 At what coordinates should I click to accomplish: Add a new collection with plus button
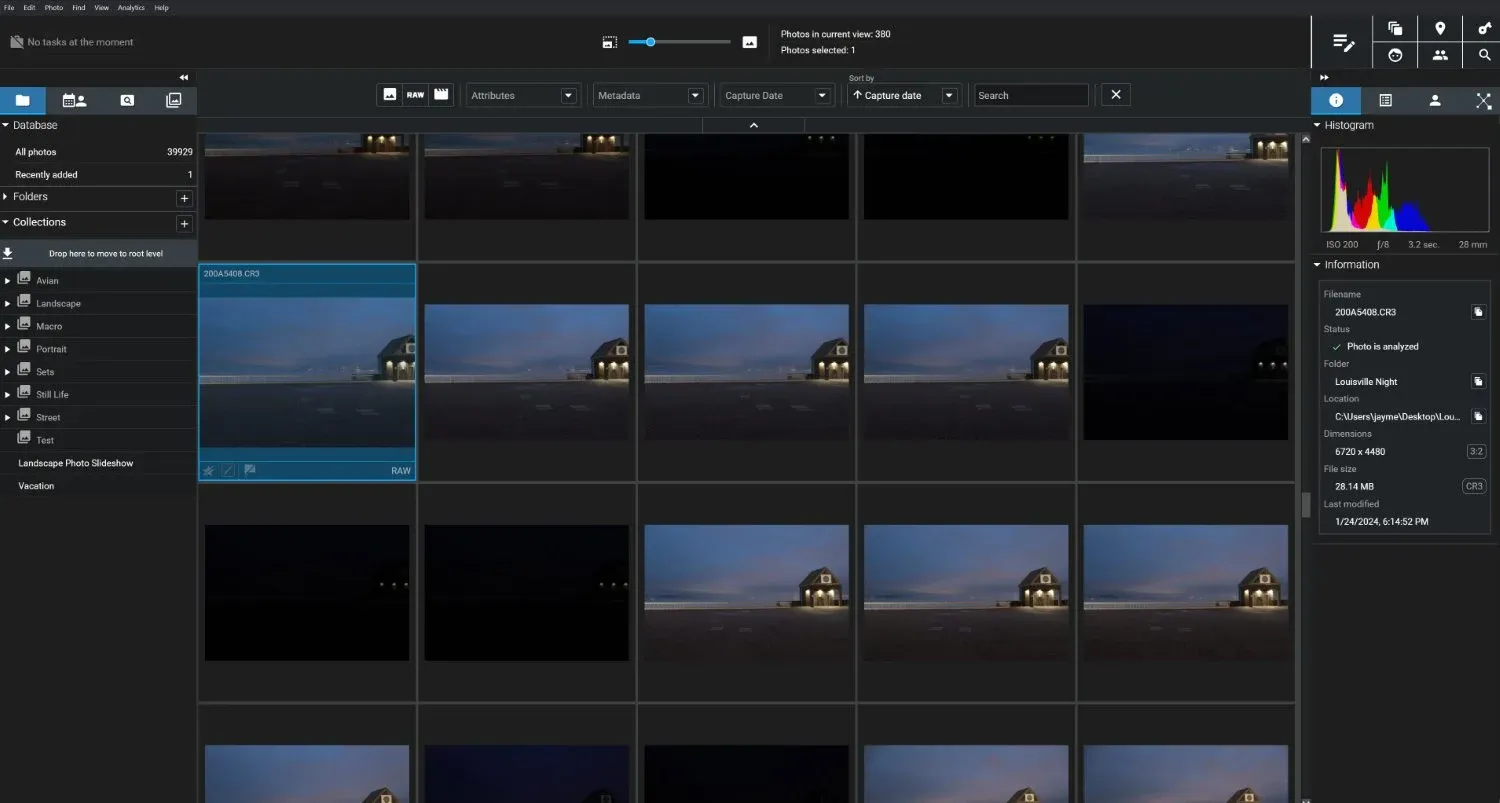pyautogui.click(x=184, y=223)
